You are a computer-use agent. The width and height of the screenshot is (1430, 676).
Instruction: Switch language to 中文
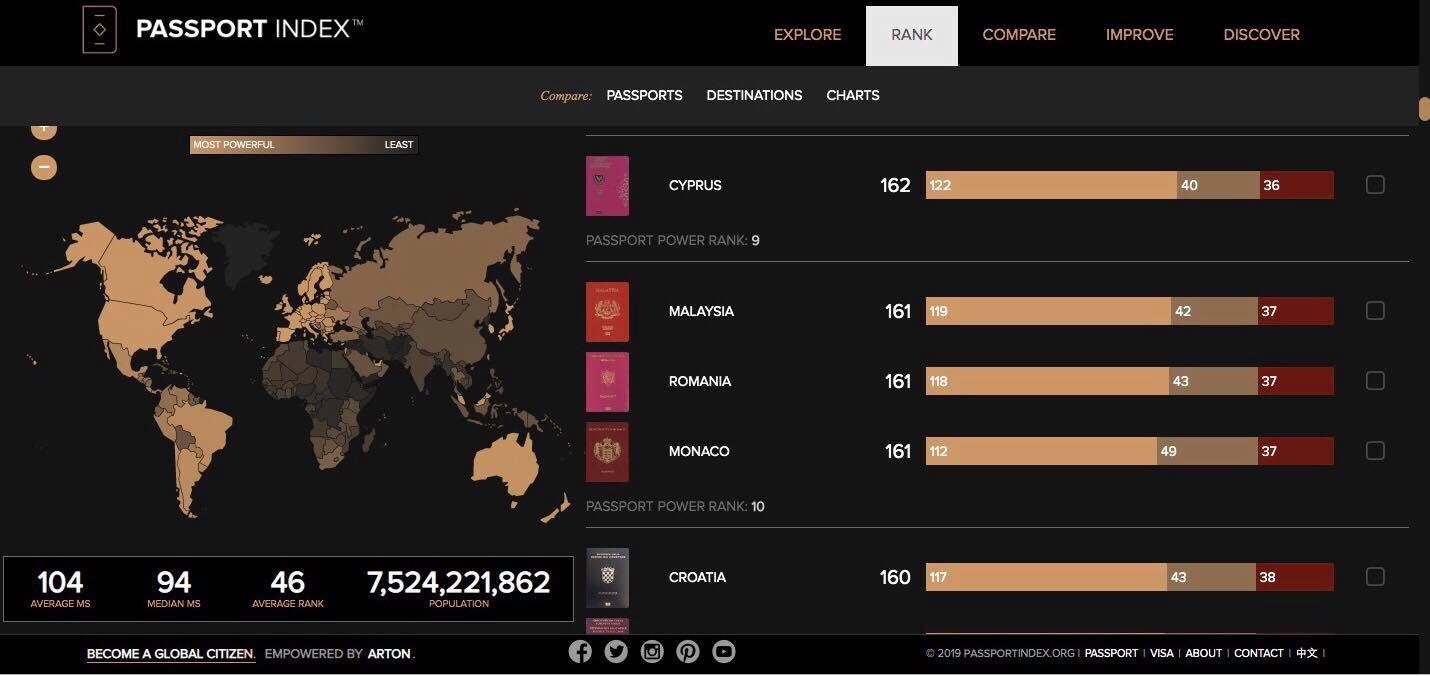(x=1307, y=653)
